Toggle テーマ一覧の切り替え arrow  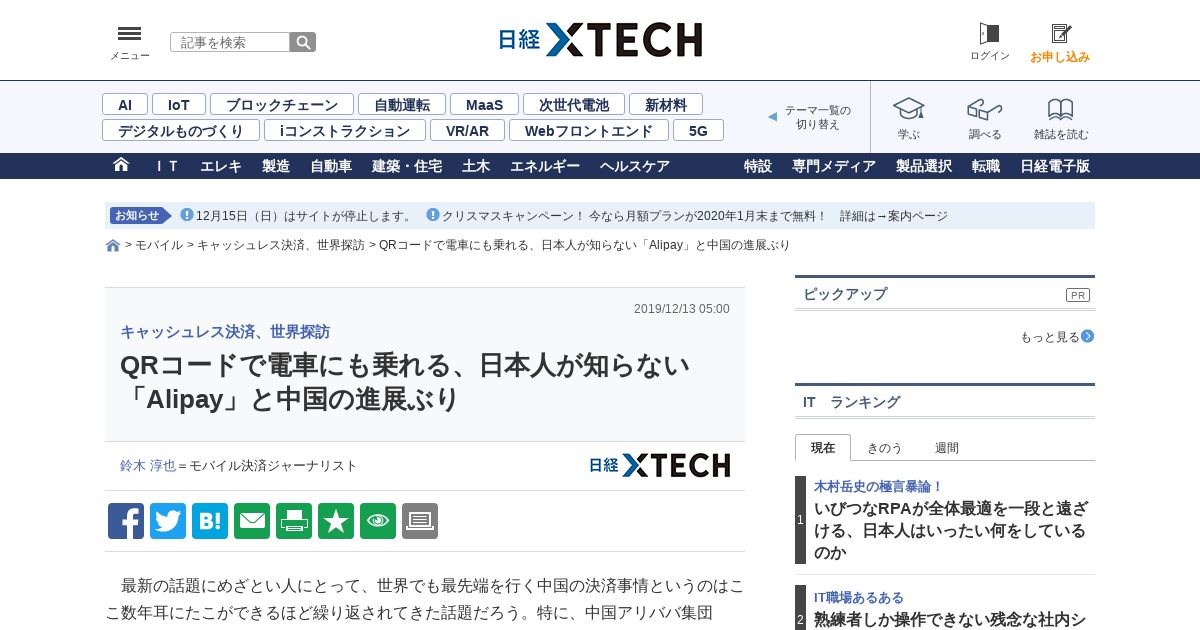point(772,117)
